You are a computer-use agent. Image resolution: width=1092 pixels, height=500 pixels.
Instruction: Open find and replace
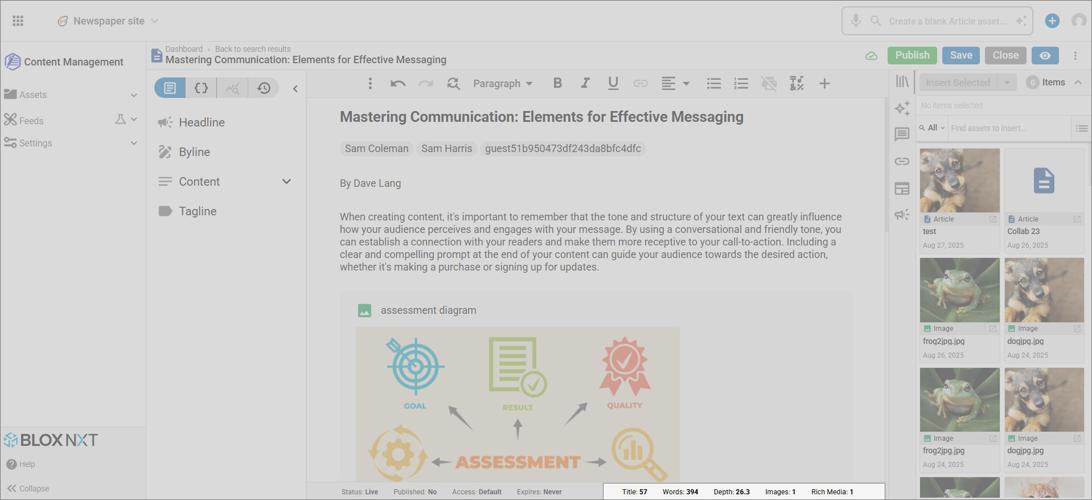(453, 84)
